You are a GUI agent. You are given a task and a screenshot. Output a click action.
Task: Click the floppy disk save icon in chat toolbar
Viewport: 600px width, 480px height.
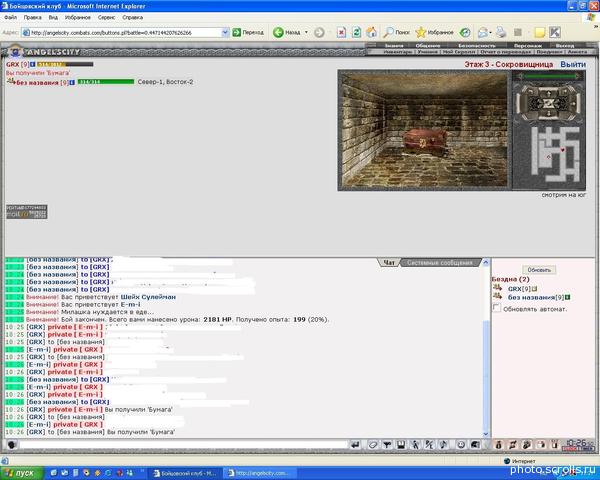(x=401, y=445)
